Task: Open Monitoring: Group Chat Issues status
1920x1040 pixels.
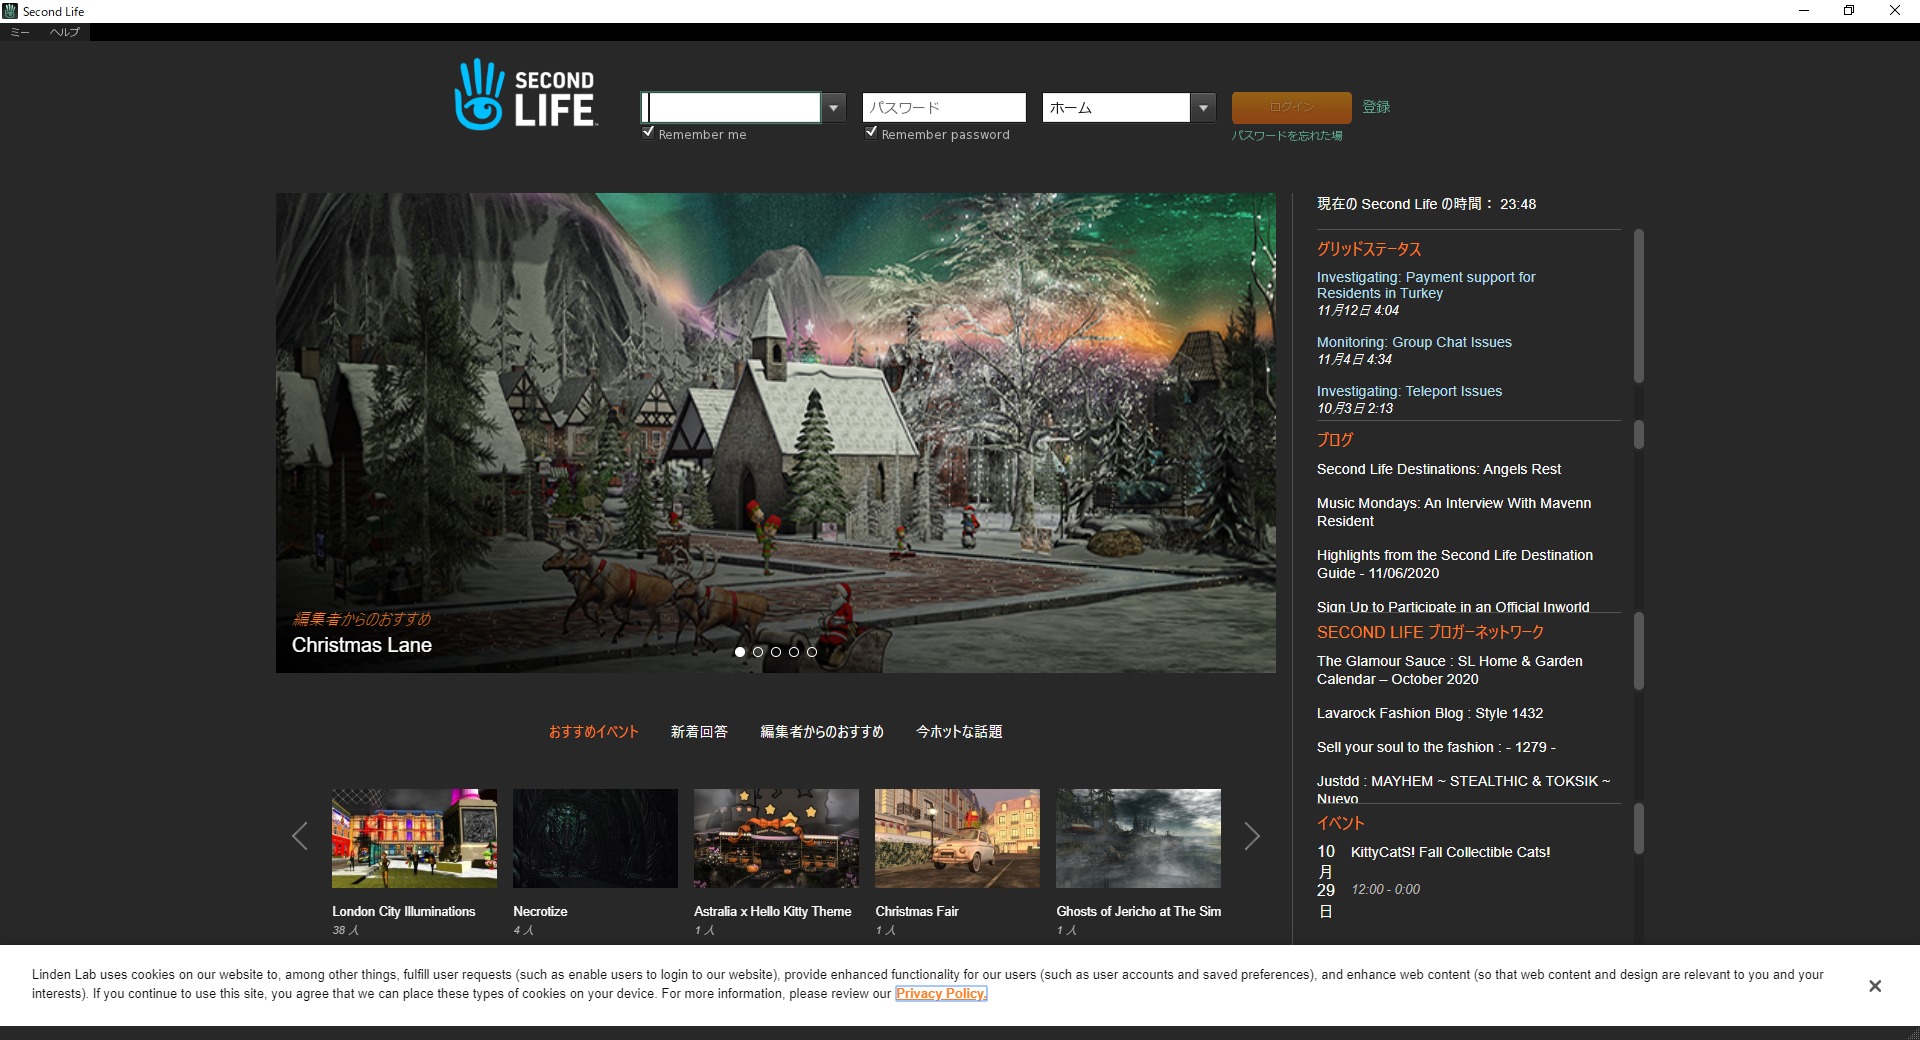Action: (x=1414, y=342)
